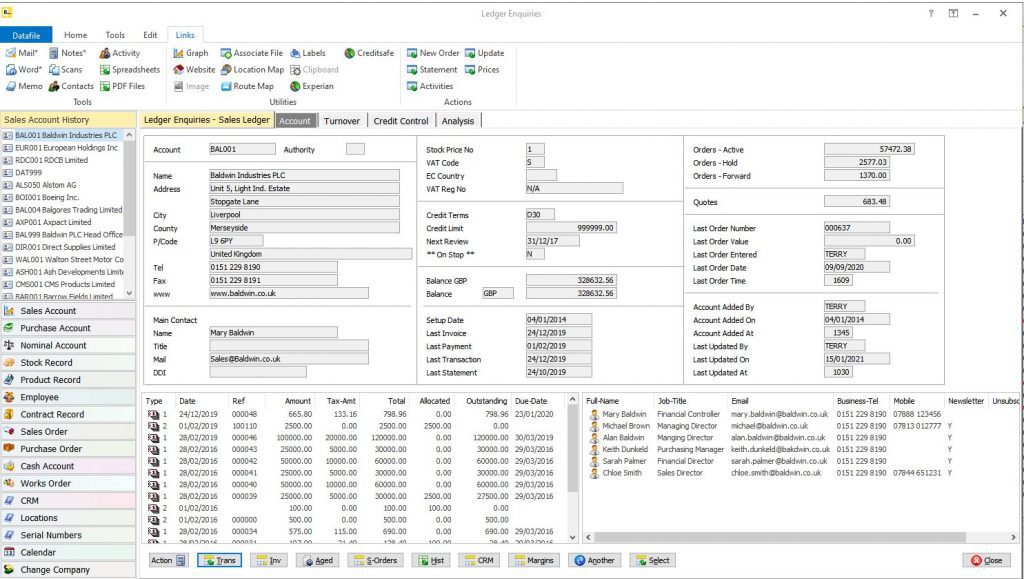Click the CRM button at bottom
The height and width of the screenshot is (579, 1024).
(479, 560)
